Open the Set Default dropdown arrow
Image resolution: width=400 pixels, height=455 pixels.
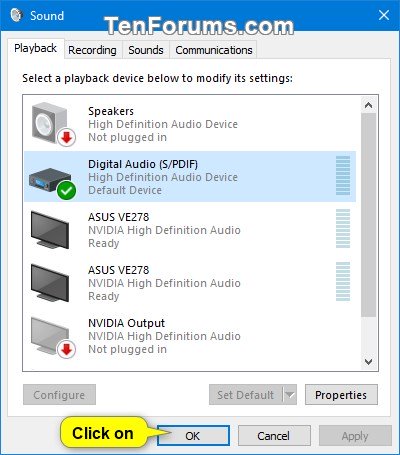pos(290,395)
